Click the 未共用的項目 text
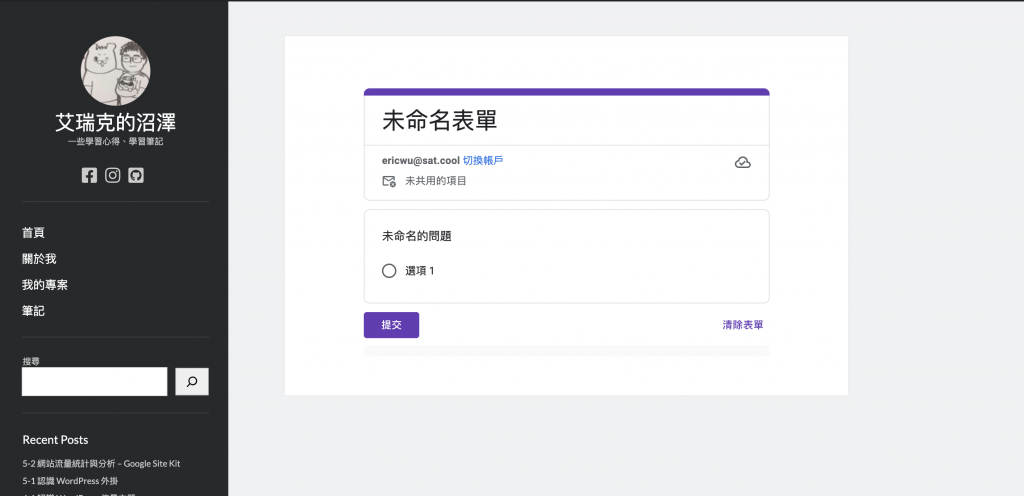 [x=436, y=181]
